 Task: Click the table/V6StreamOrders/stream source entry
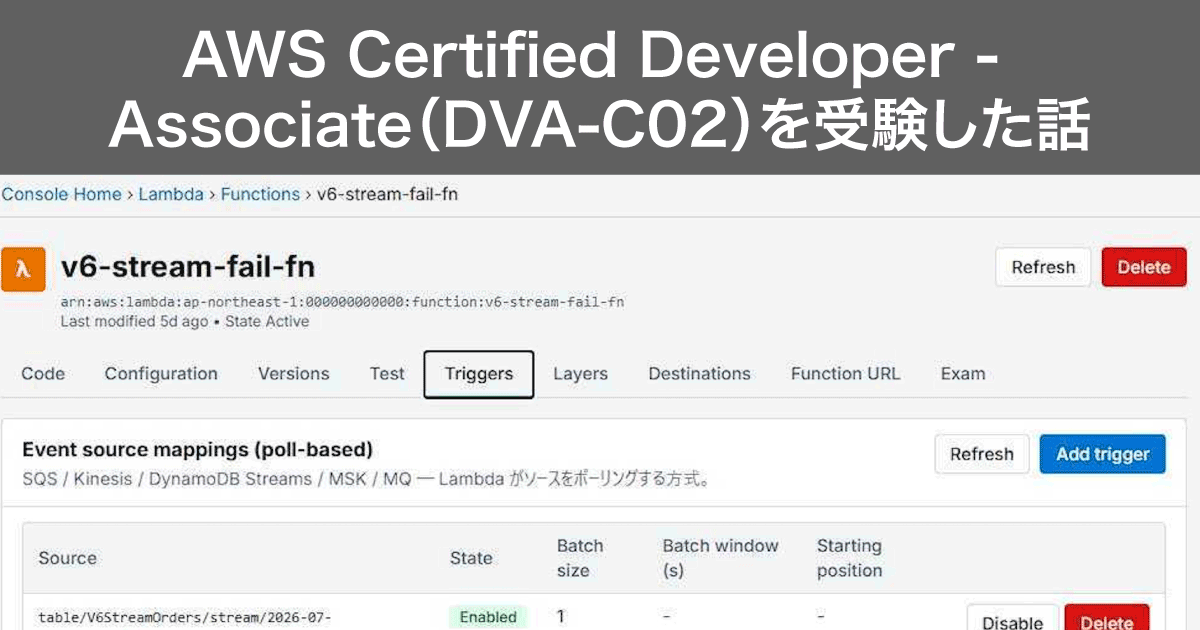[185, 617]
